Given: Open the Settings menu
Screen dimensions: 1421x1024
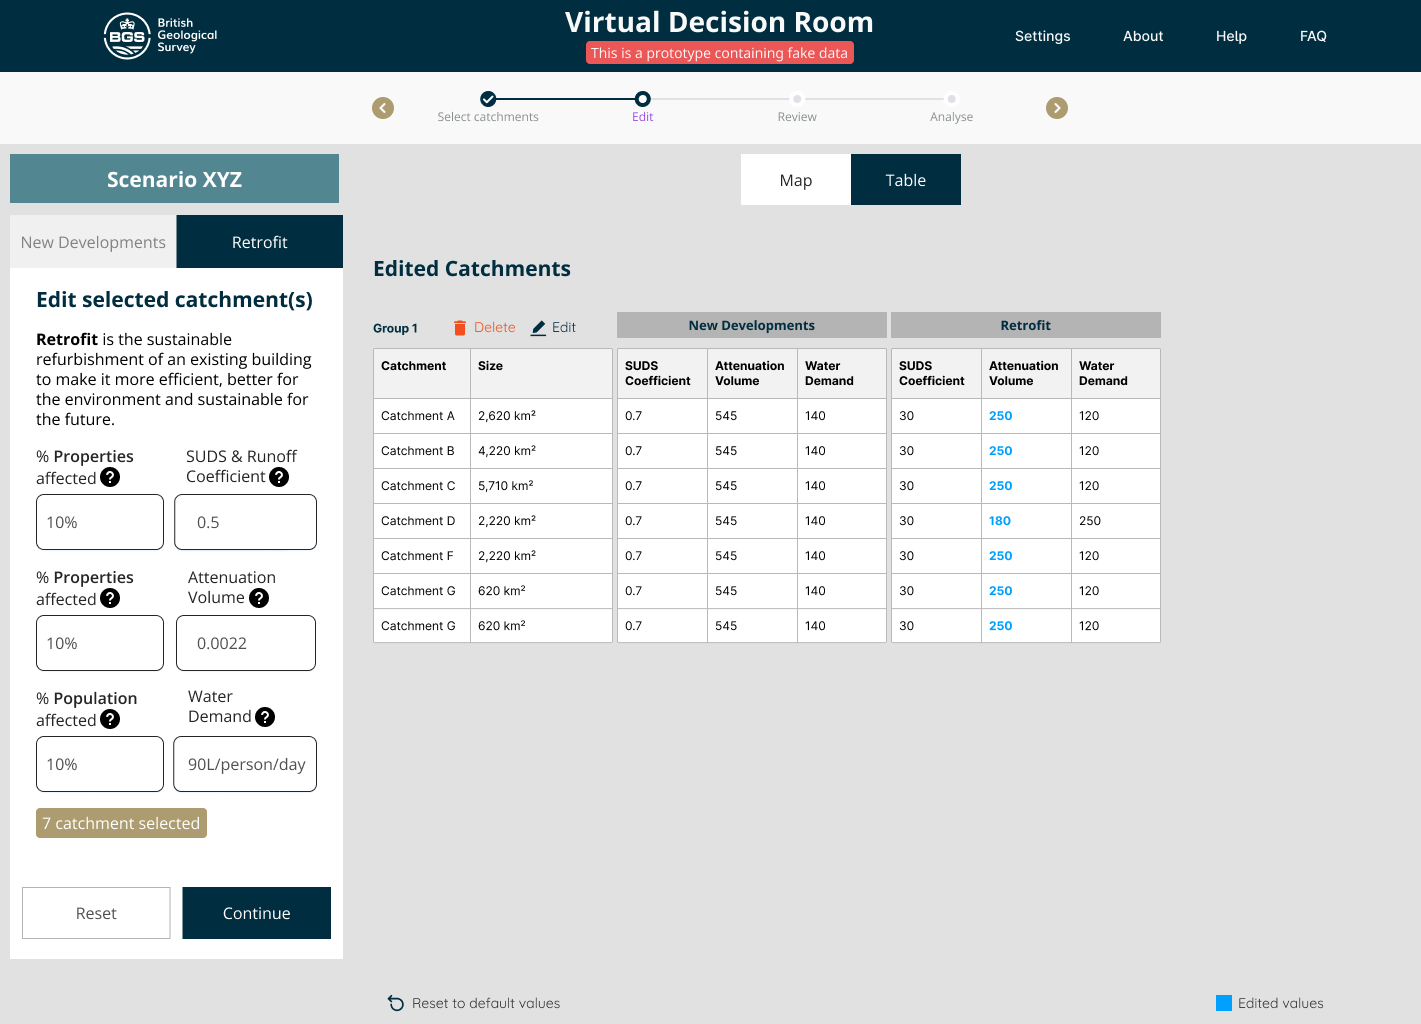Looking at the screenshot, I should 1043,36.
